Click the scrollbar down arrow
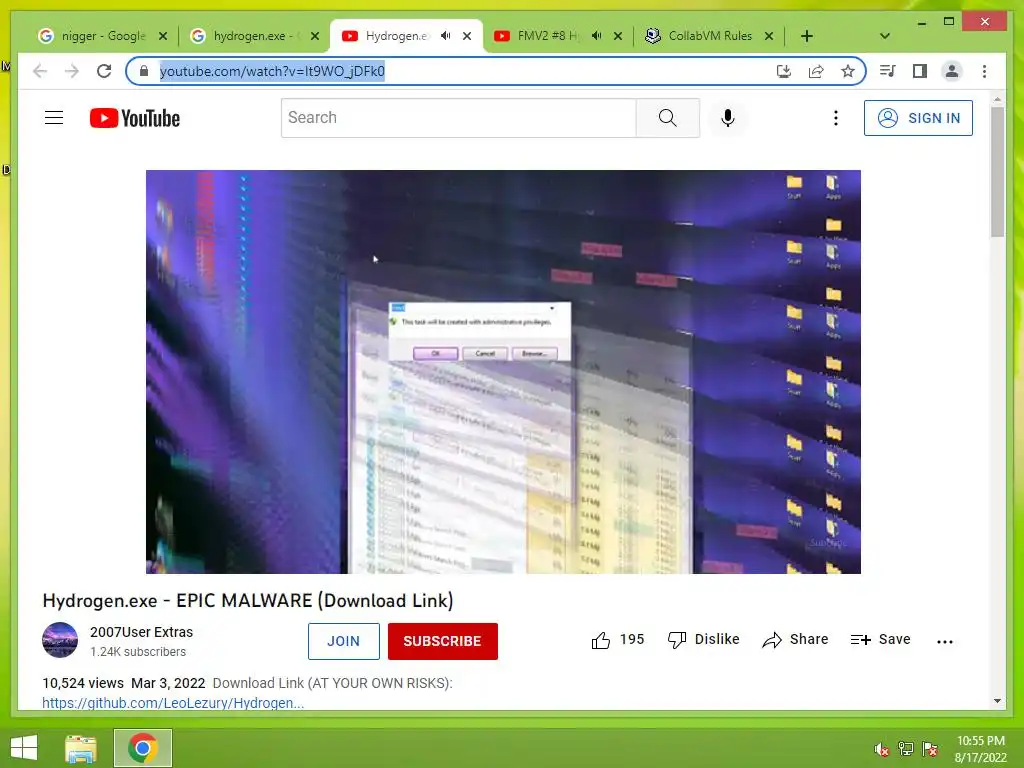 coord(997,701)
